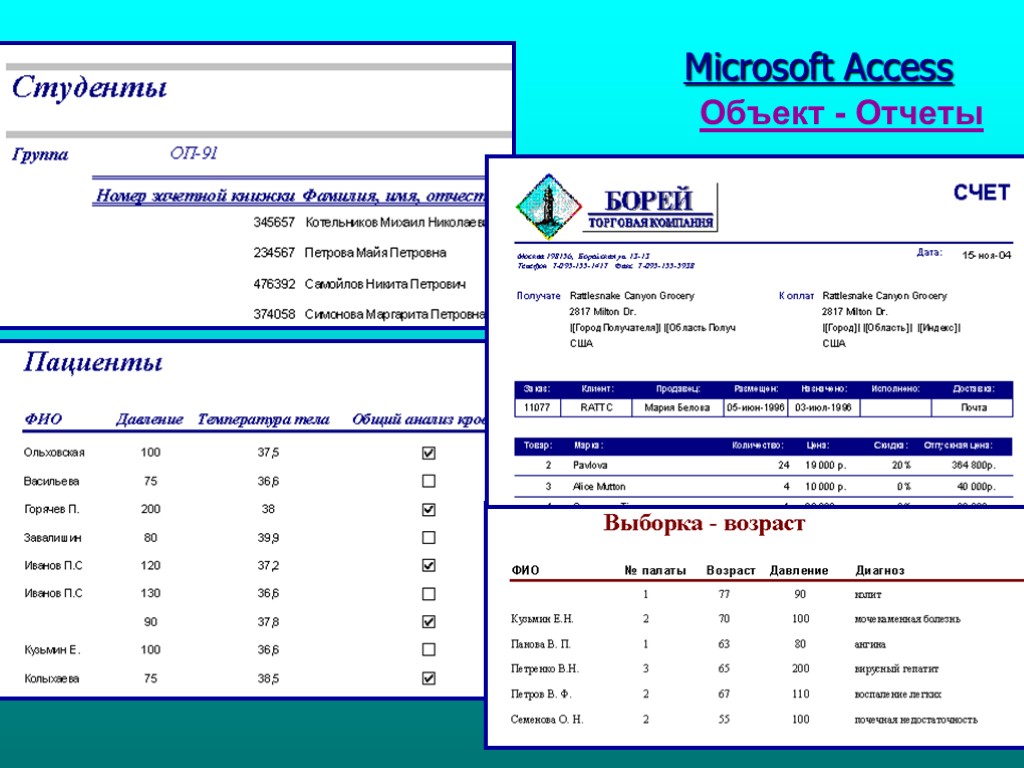The height and width of the screenshot is (768, 1024).
Task: Click the Общий анализ крови column header
Action: [x=419, y=419]
